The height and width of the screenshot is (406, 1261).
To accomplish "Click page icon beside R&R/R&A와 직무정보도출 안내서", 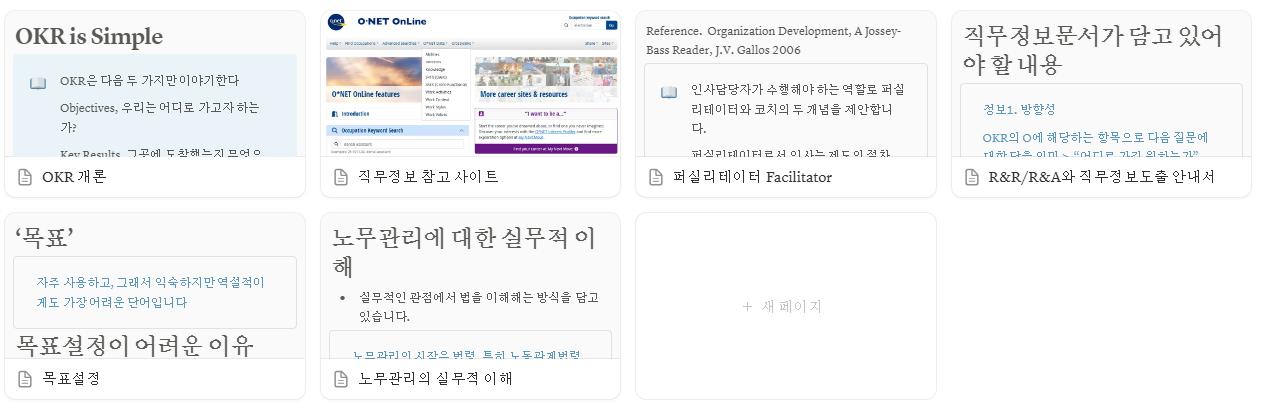I will point(972,177).
